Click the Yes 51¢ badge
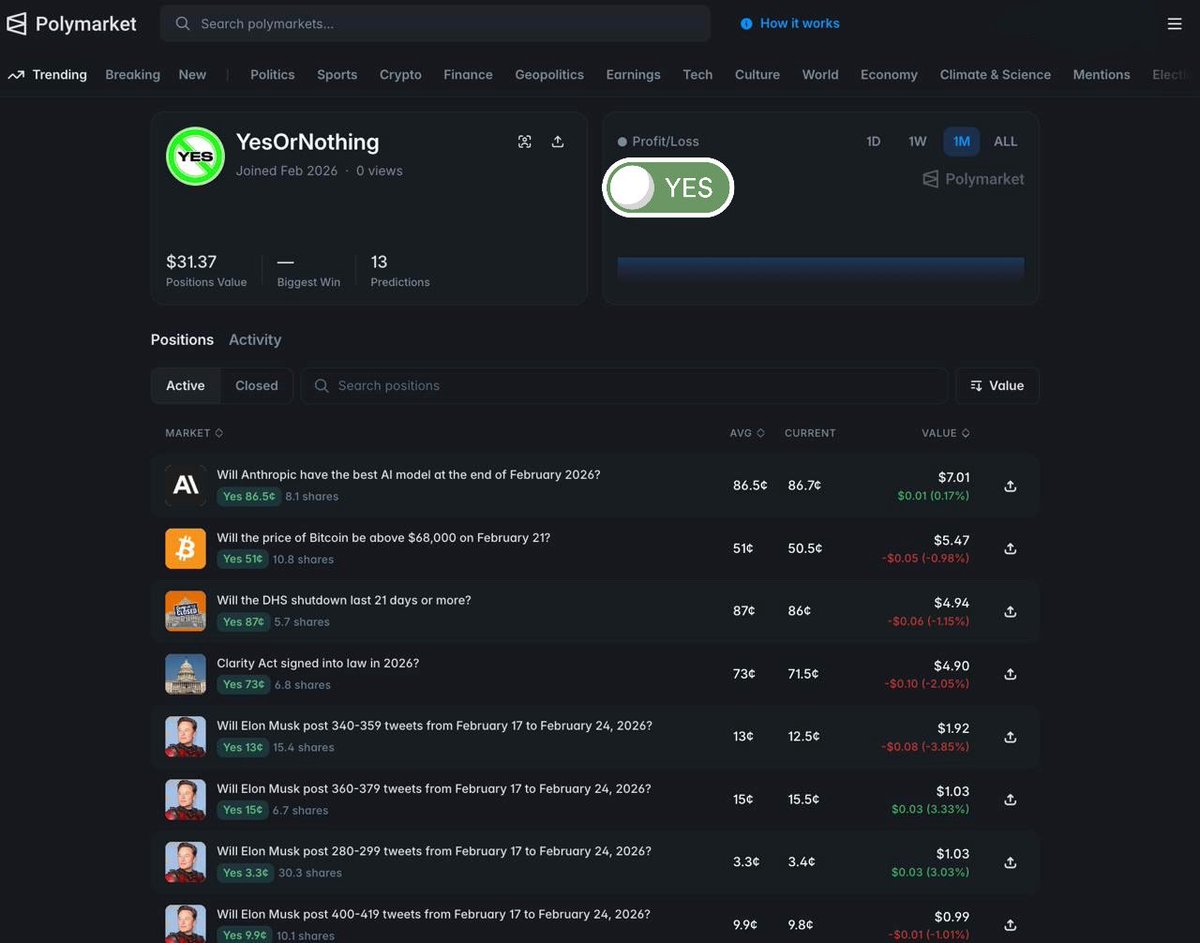This screenshot has width=1200, height=943. [243, 560]
